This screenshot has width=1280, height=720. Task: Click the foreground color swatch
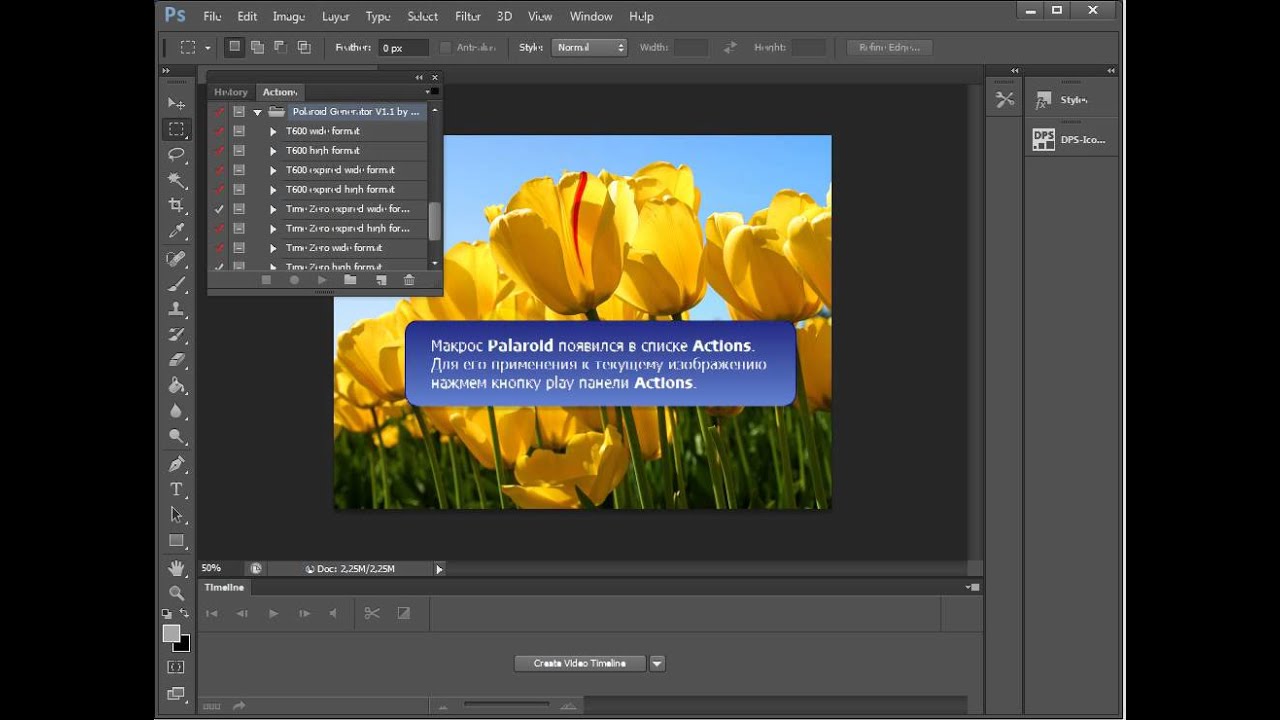(171, 634)
